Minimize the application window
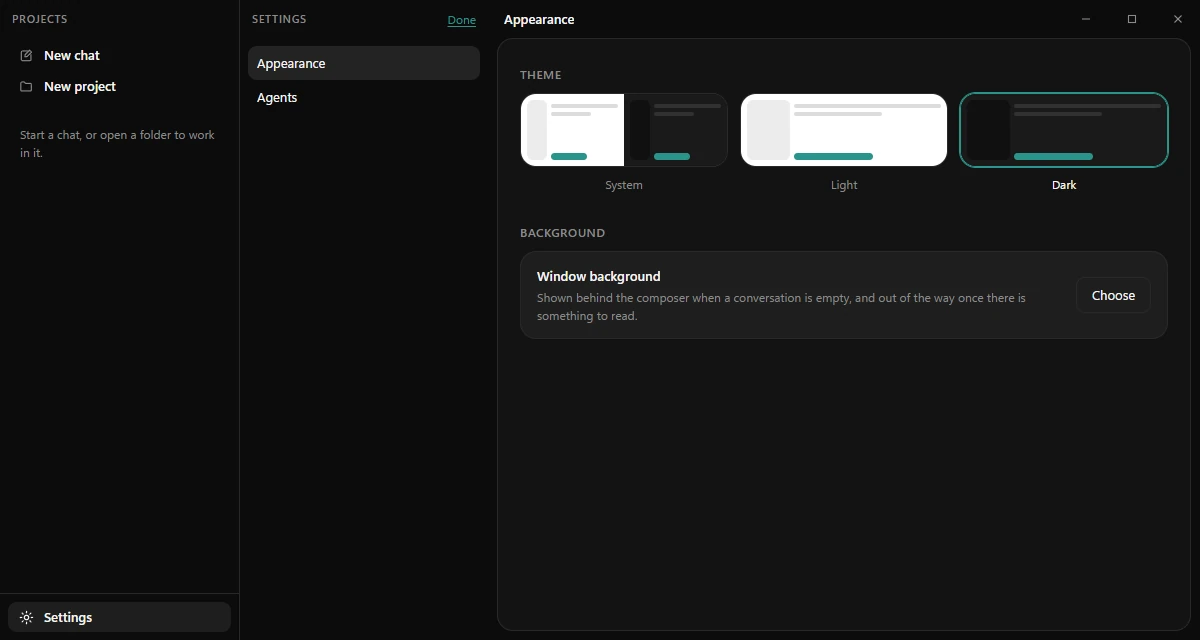Image resolution: width=1200 pixels, height=640 pixels. (x=1086, y=19)
